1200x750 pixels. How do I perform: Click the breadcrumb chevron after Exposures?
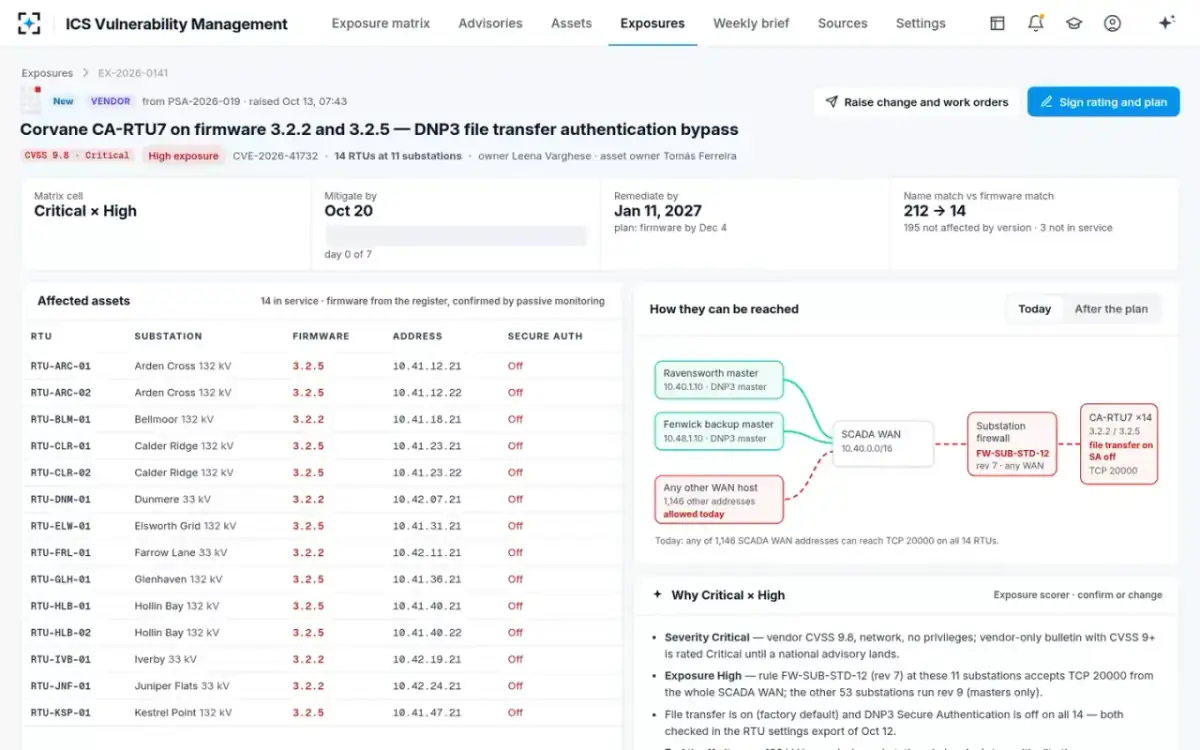(x=86, y=73)
